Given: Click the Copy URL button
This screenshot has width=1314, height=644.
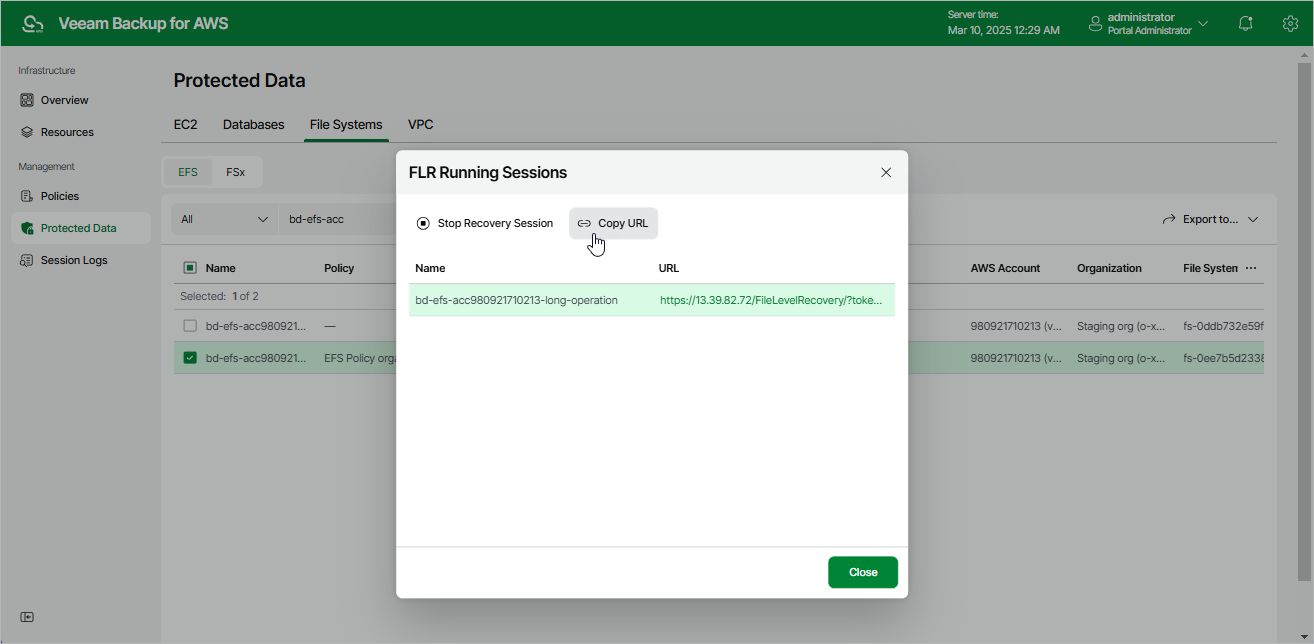Looking at the screenshot, I should (x=613, y=223).
